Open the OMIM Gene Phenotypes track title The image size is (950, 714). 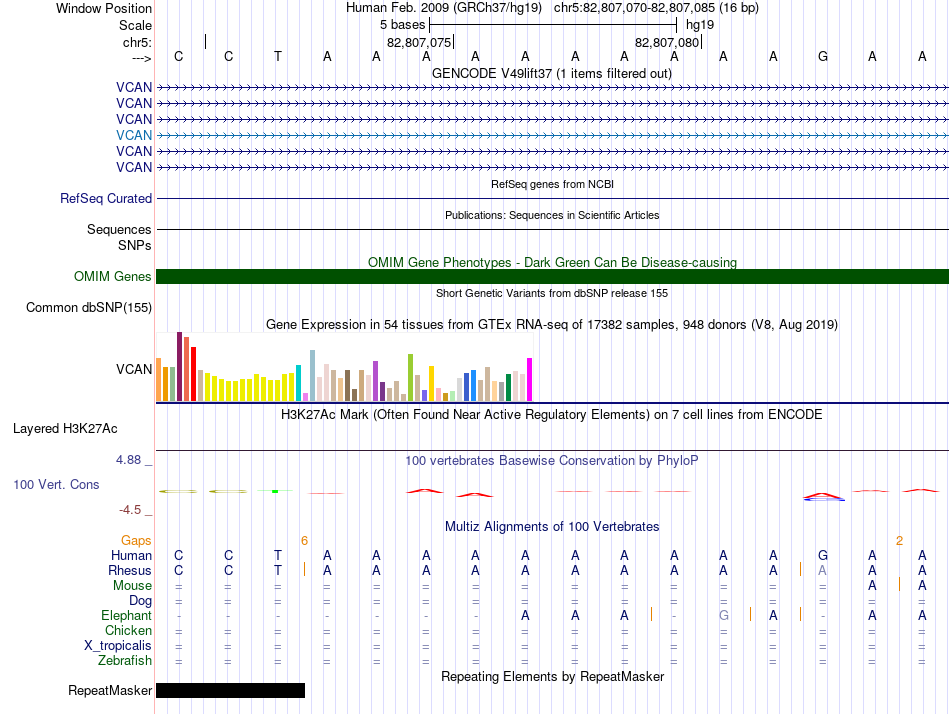point(552,262)
